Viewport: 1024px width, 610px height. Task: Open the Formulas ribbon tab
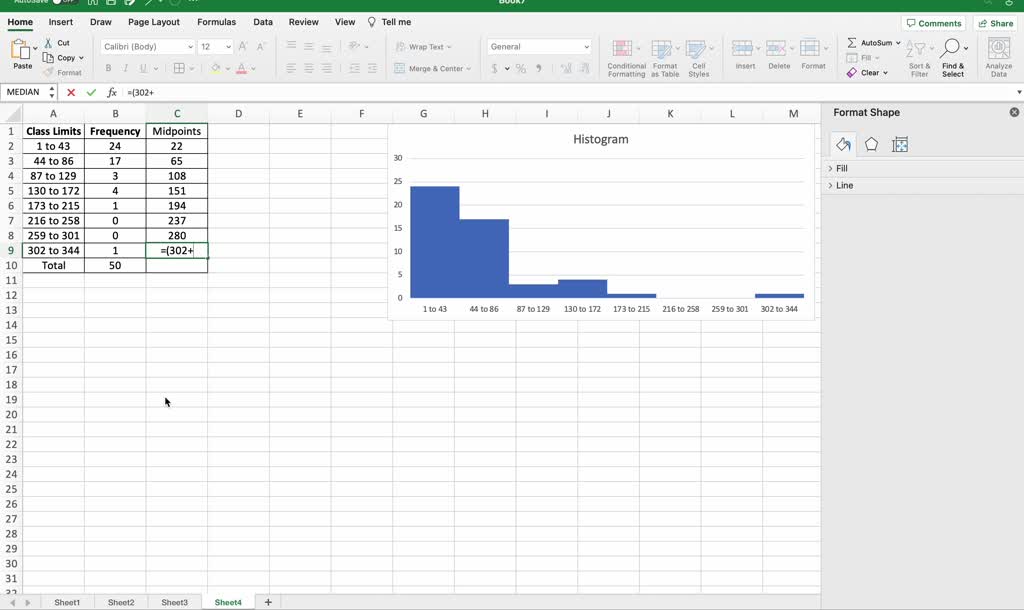(x=216, y=22)
